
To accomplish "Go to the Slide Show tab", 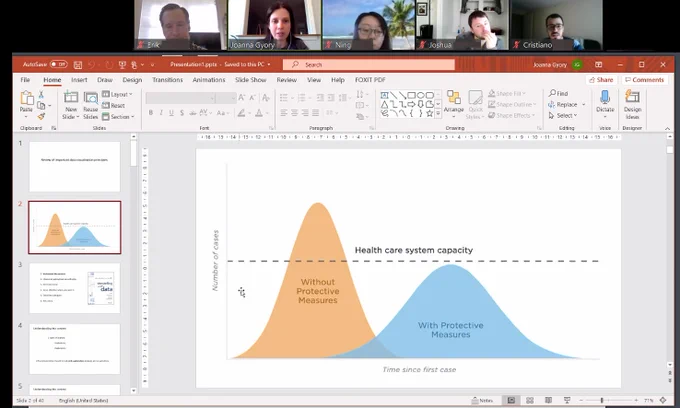I will (x=251, y=80).
